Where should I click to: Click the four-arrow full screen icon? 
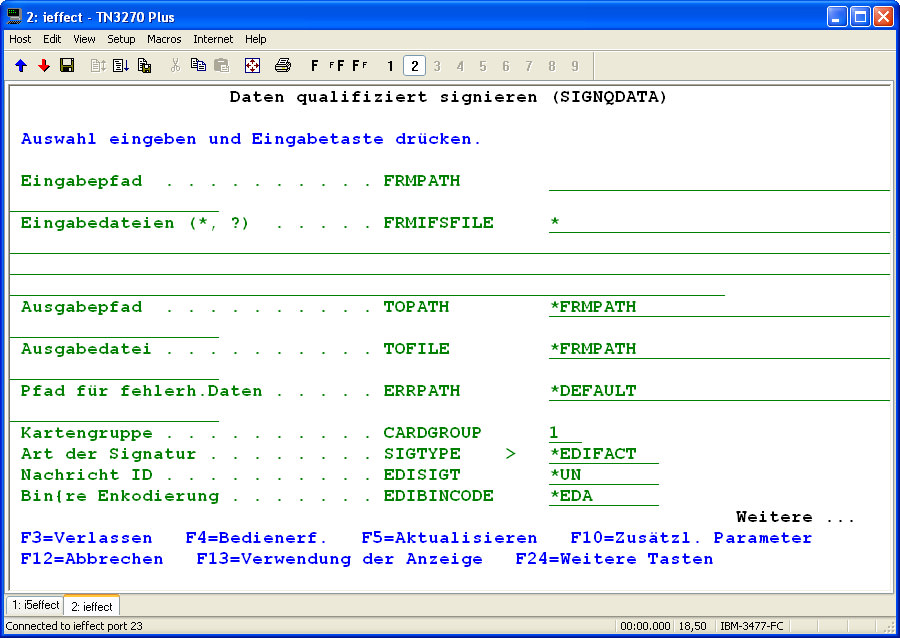pos(252,66)
